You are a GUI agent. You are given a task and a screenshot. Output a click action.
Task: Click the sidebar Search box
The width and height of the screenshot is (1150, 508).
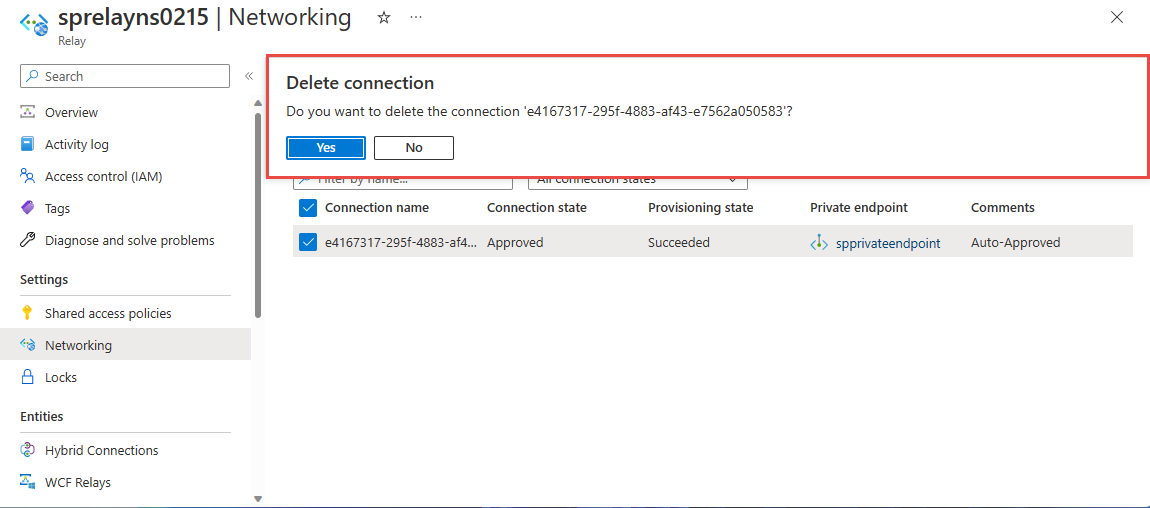tap(125, 76)
